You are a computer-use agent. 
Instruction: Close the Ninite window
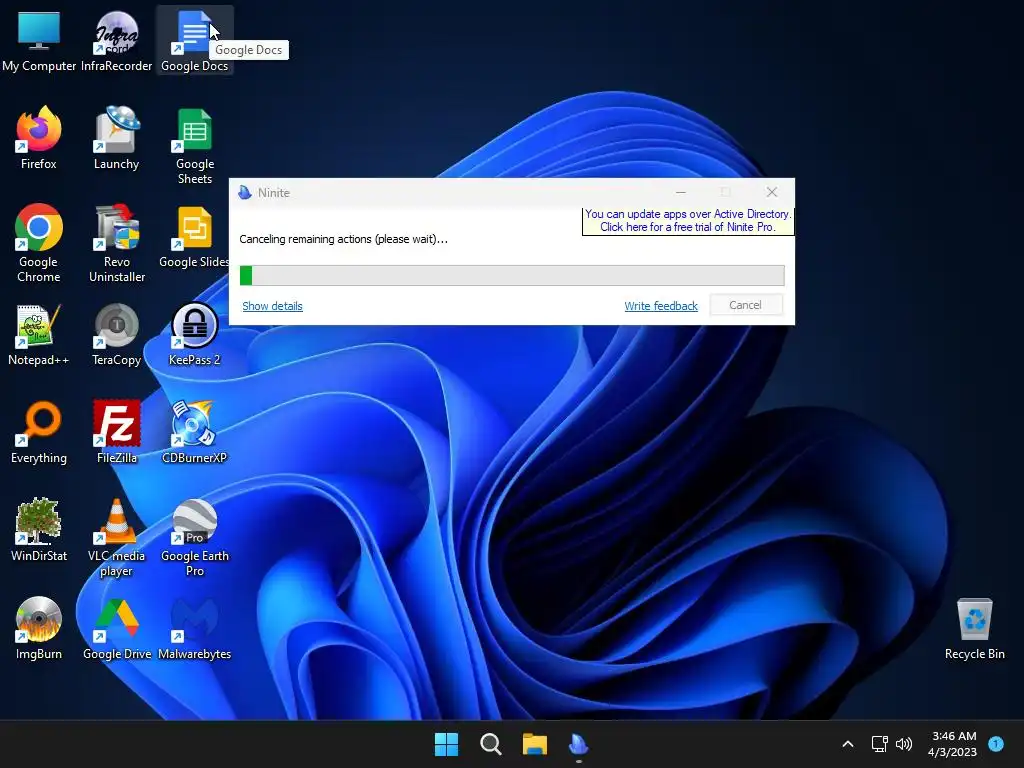[772, 192]
